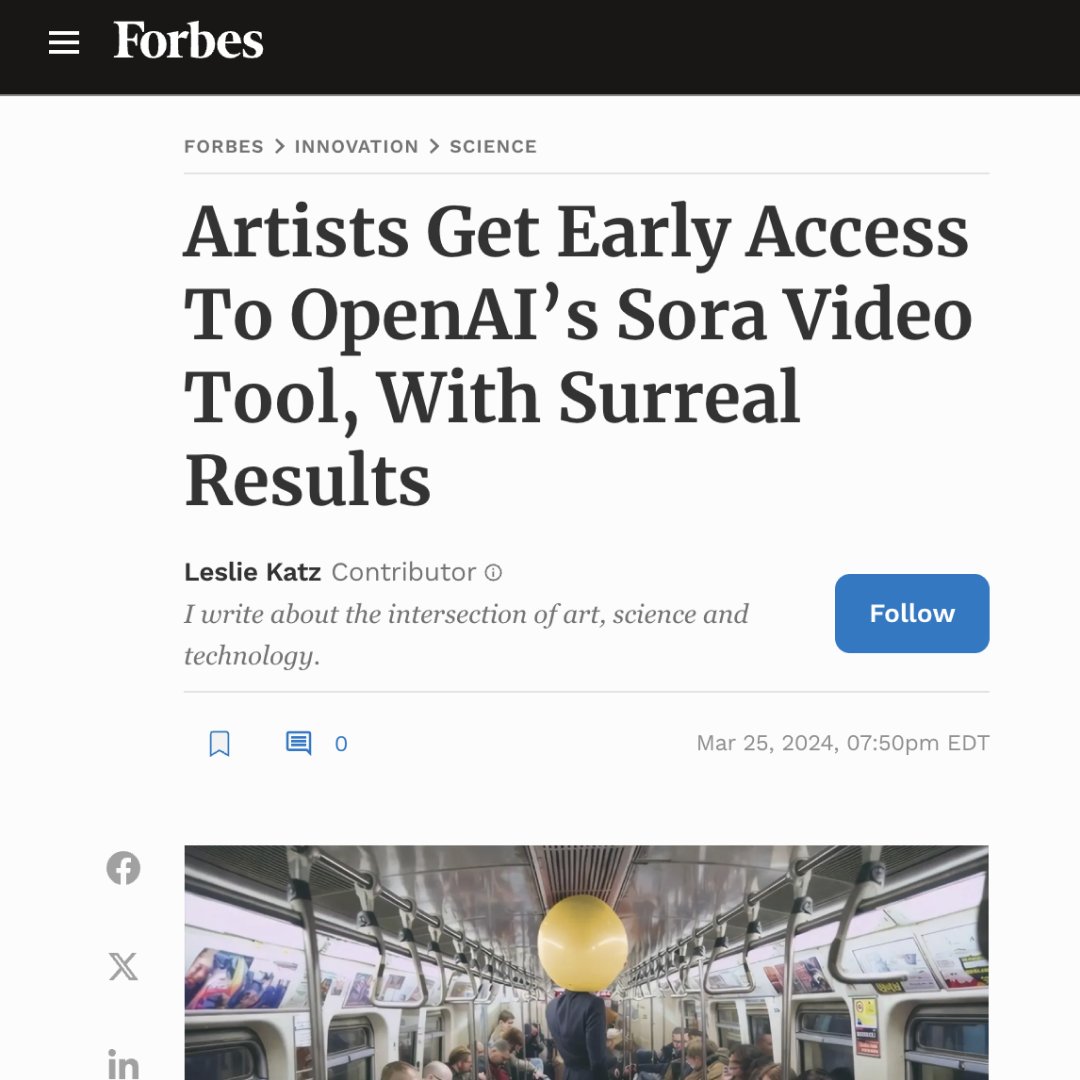Click the author bio about art, science
The height and width of the screenshot is (1080, 1080).
466,634
